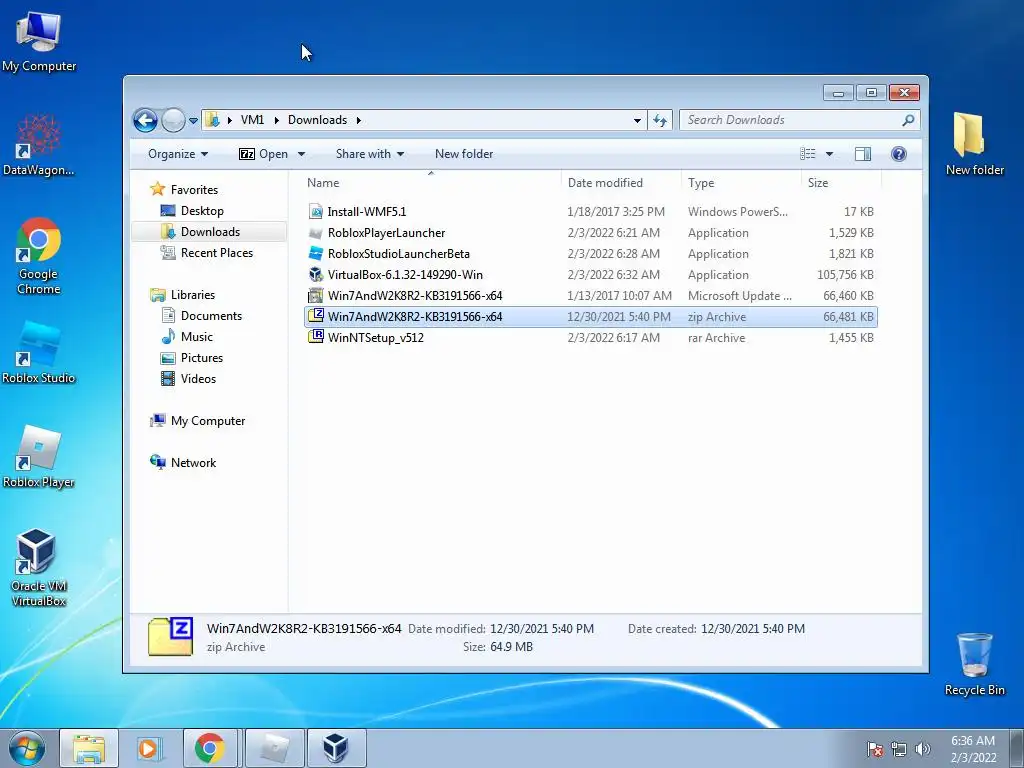Image resolution: width=1024 pixels, height=768 pixels.
Task: Click the large zip icon in details pane
Action: tap(170, 636)
